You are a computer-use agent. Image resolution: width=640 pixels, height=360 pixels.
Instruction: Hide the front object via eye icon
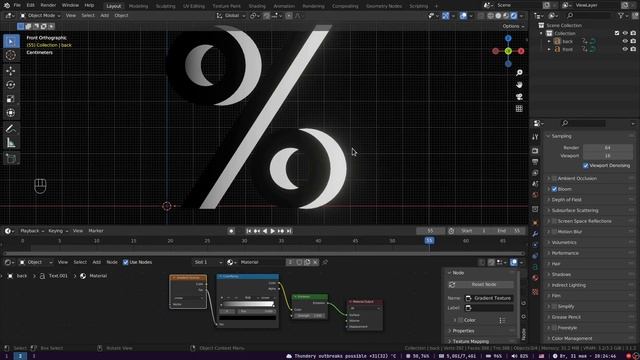click(625, 49)
